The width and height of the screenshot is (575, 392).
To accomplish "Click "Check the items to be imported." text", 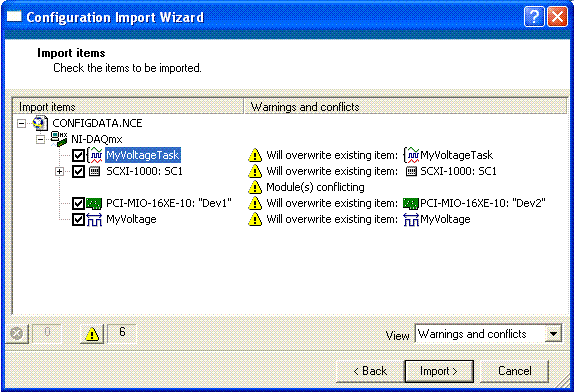I will (x=127, y=68).
